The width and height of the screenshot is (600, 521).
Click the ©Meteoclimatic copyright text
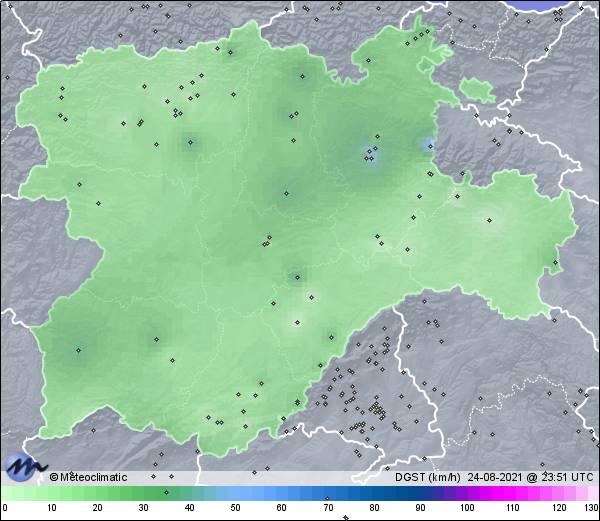88,477
